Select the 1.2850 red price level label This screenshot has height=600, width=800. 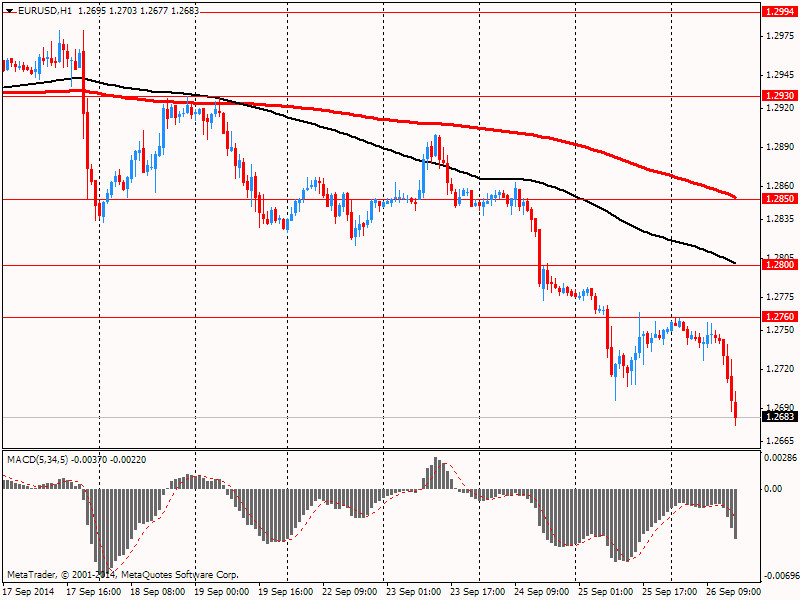click(780, 199)
